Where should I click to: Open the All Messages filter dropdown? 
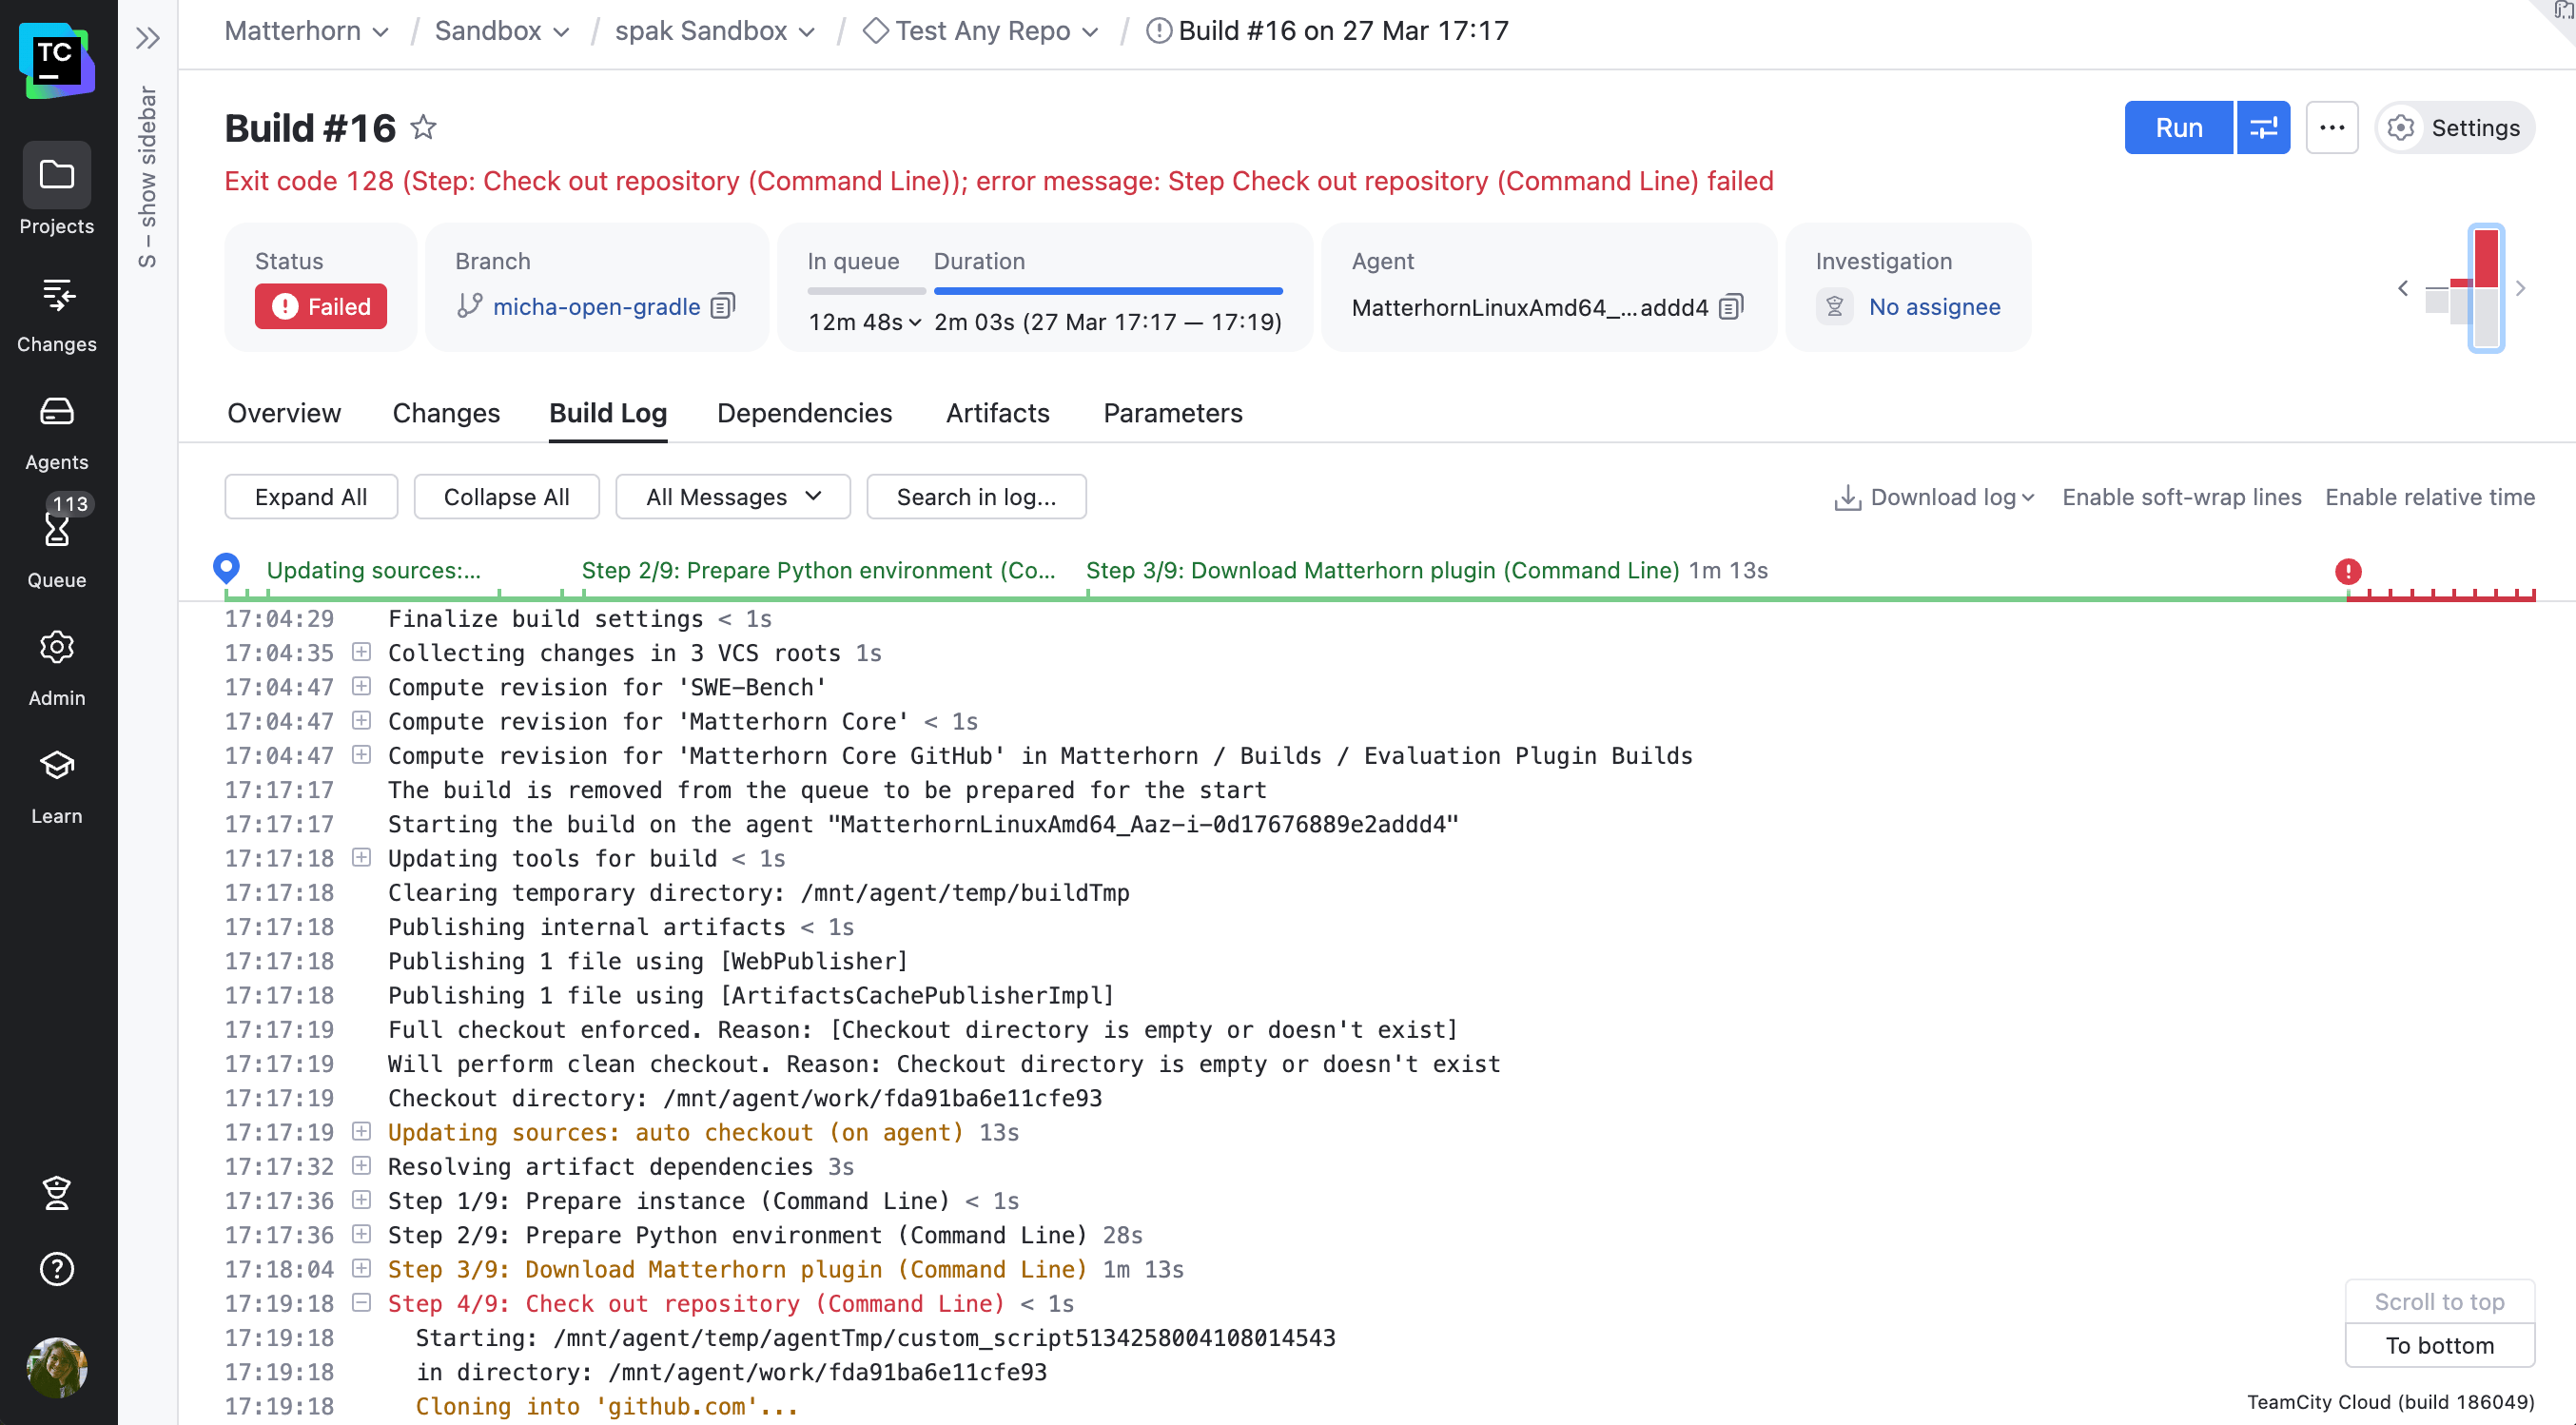[733, 496]
